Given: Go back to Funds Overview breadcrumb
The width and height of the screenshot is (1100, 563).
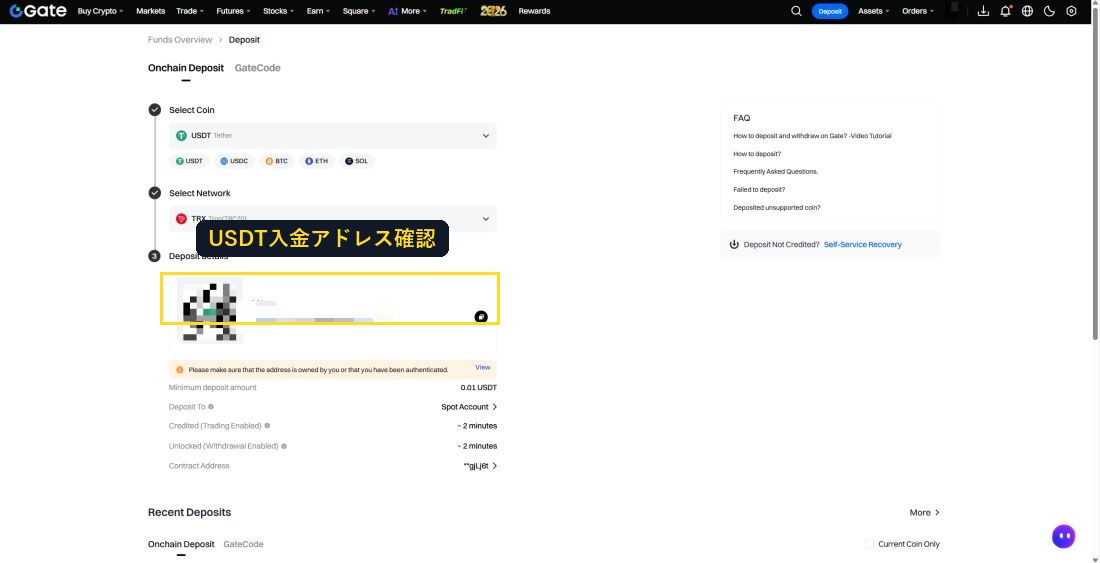Looking at the screenshot, I should [x=180, y=40].
